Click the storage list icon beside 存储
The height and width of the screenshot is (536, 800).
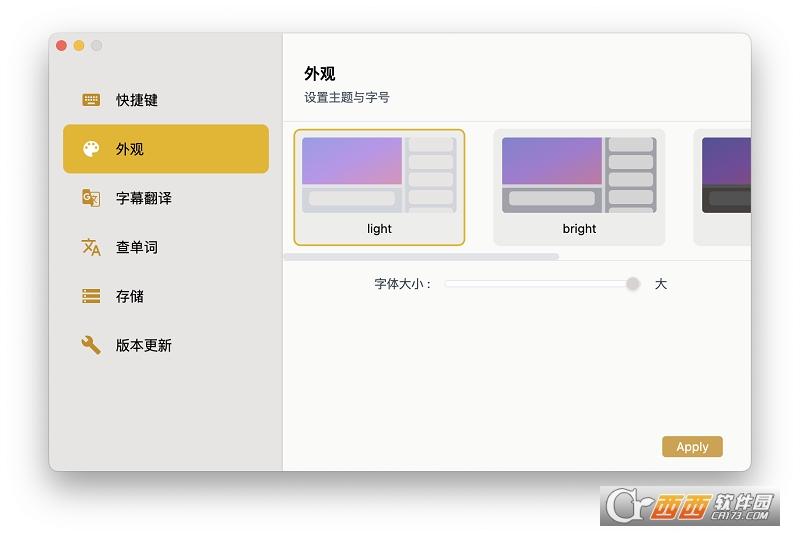click(91, 296)
